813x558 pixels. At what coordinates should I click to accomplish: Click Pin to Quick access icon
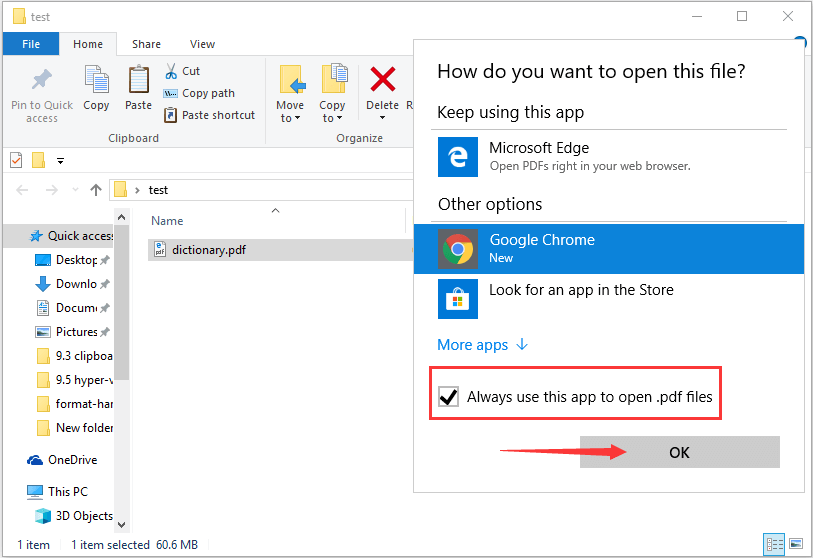(x=42, y=80)
